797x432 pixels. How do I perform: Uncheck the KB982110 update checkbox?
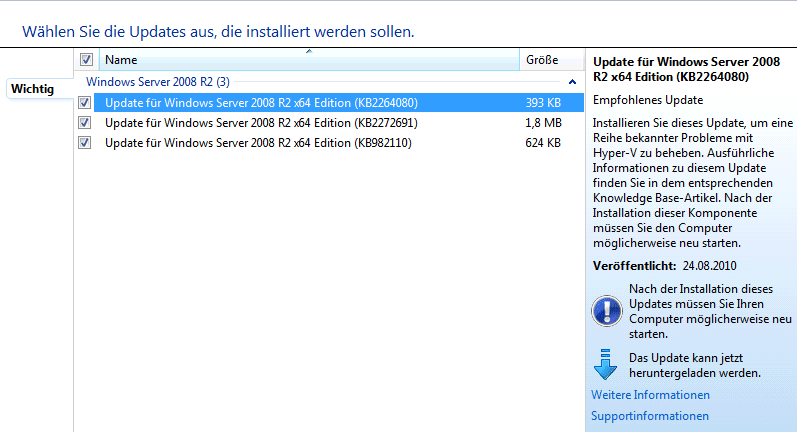[x=84, y=143]
